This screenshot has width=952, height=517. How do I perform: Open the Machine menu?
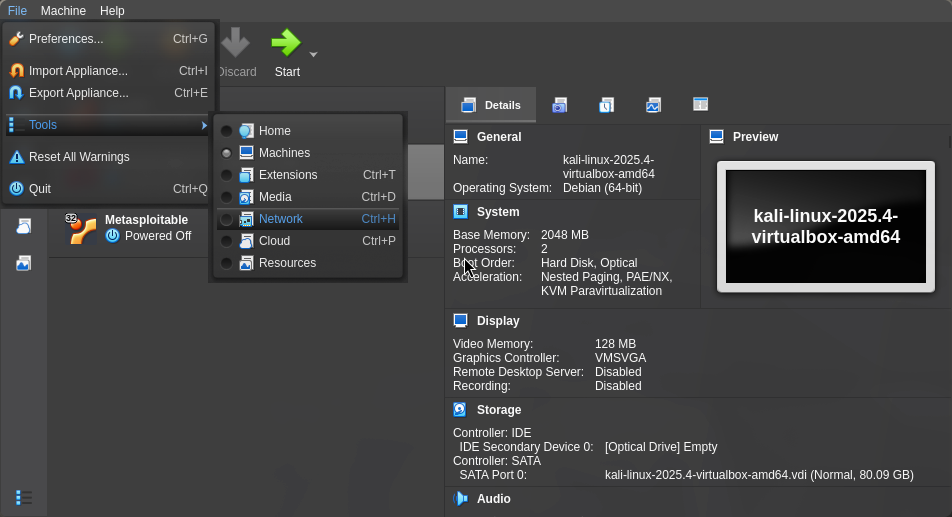pyautogui.click(x=63, y=11)
